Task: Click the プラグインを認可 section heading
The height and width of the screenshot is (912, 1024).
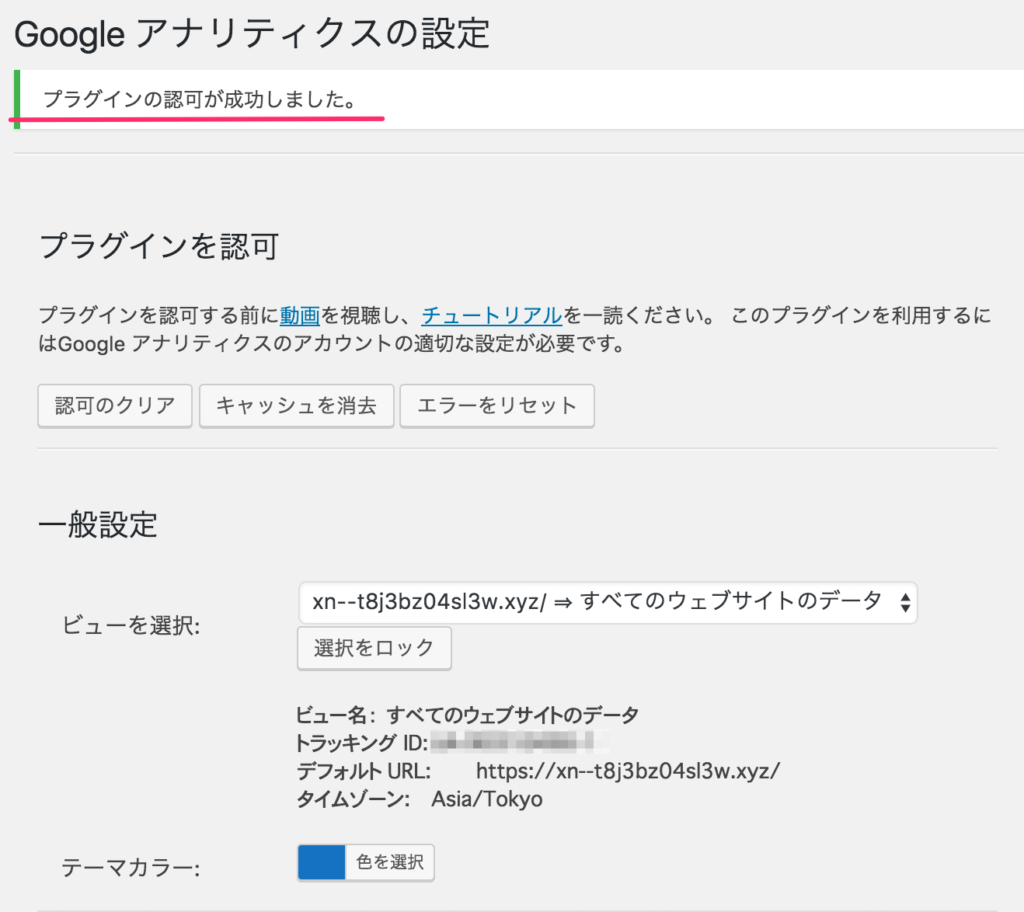Action: [158, 246]
